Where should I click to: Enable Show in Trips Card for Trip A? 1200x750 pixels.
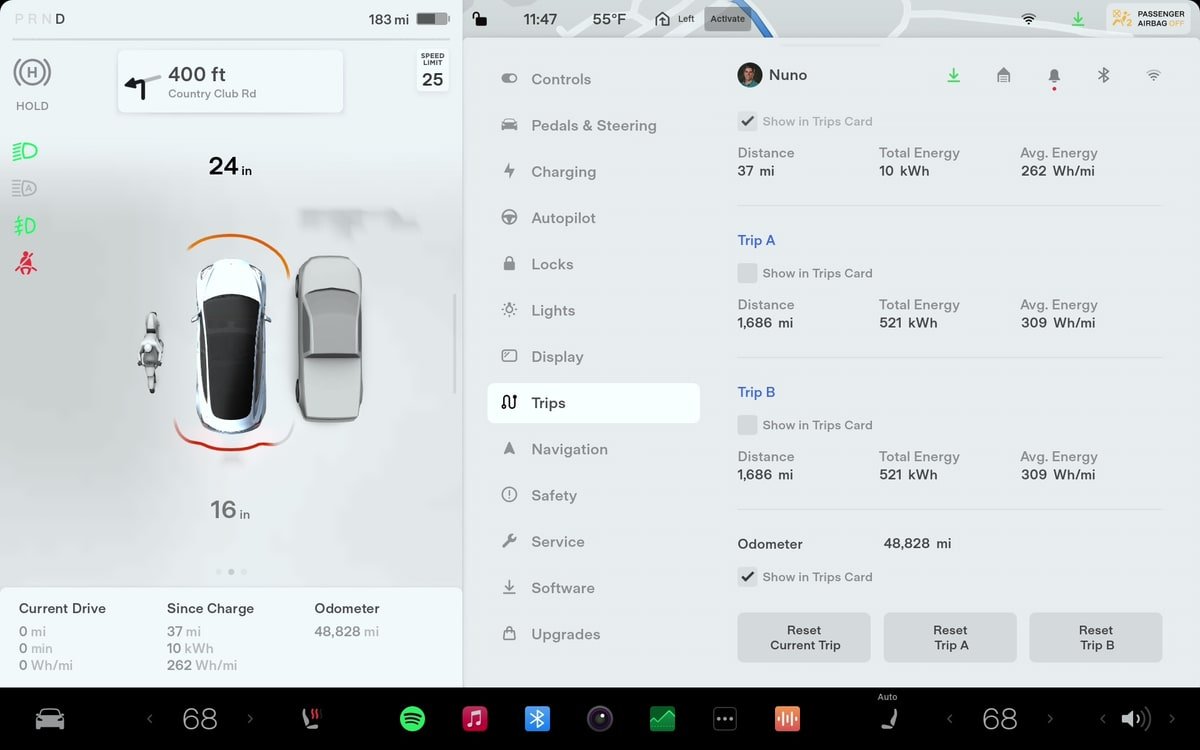tap(747, 273)
